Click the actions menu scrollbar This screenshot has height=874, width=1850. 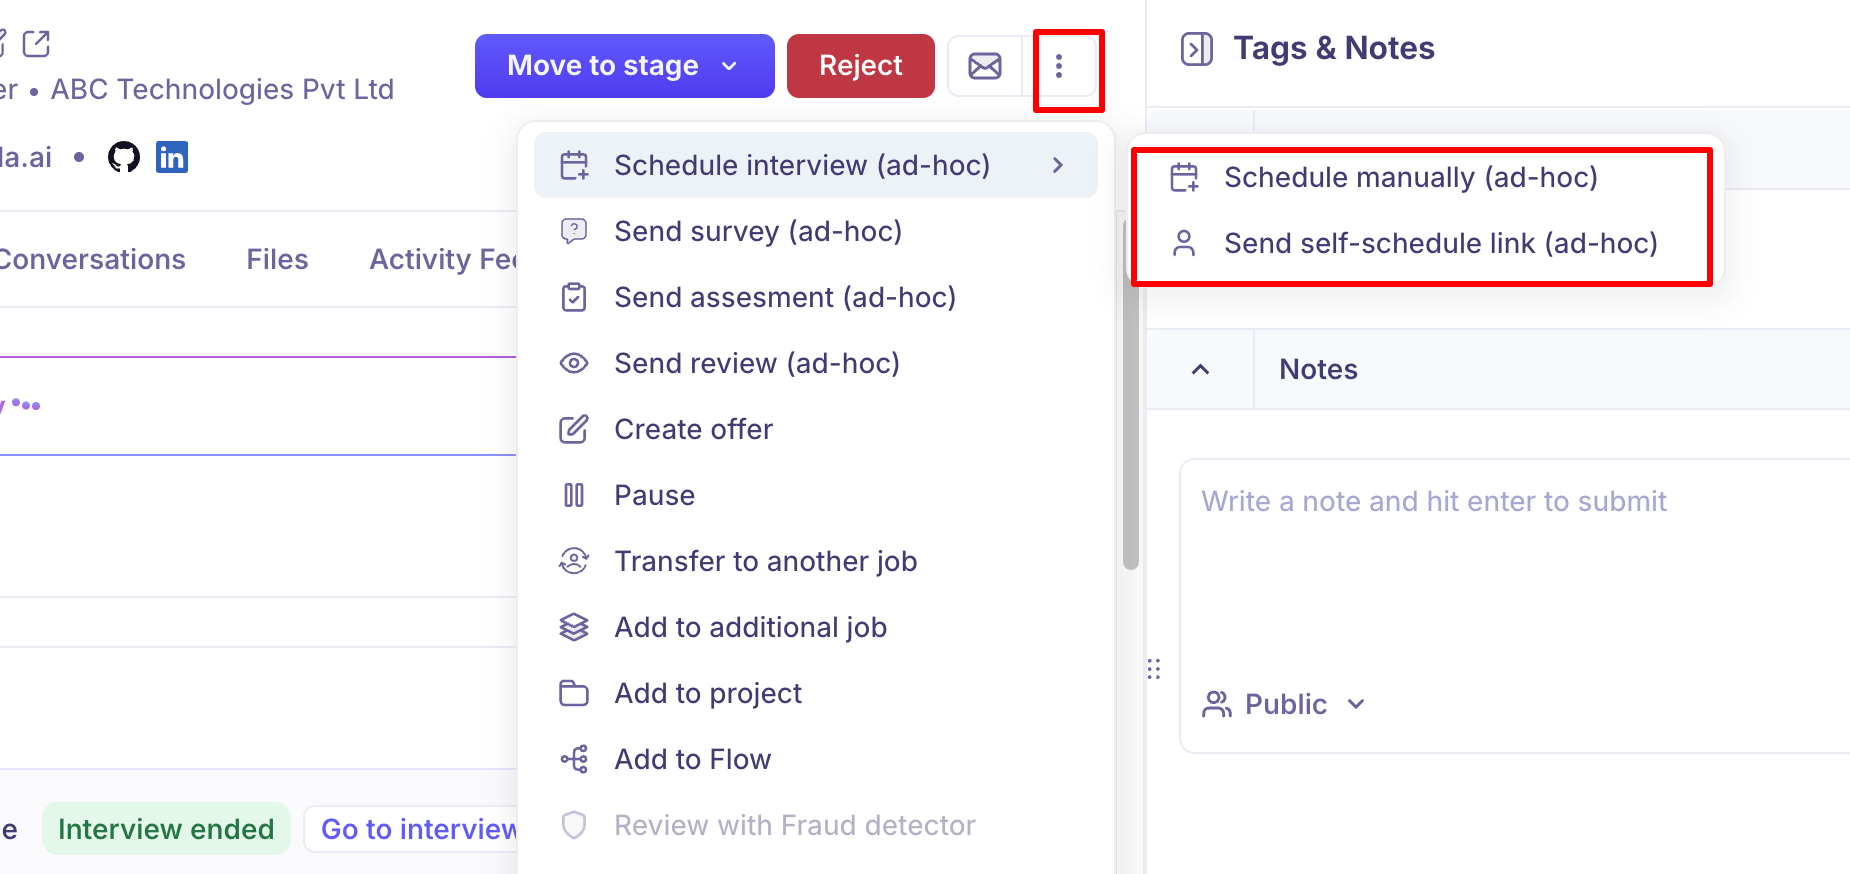pyautogui.click(x=1131, y=395)
